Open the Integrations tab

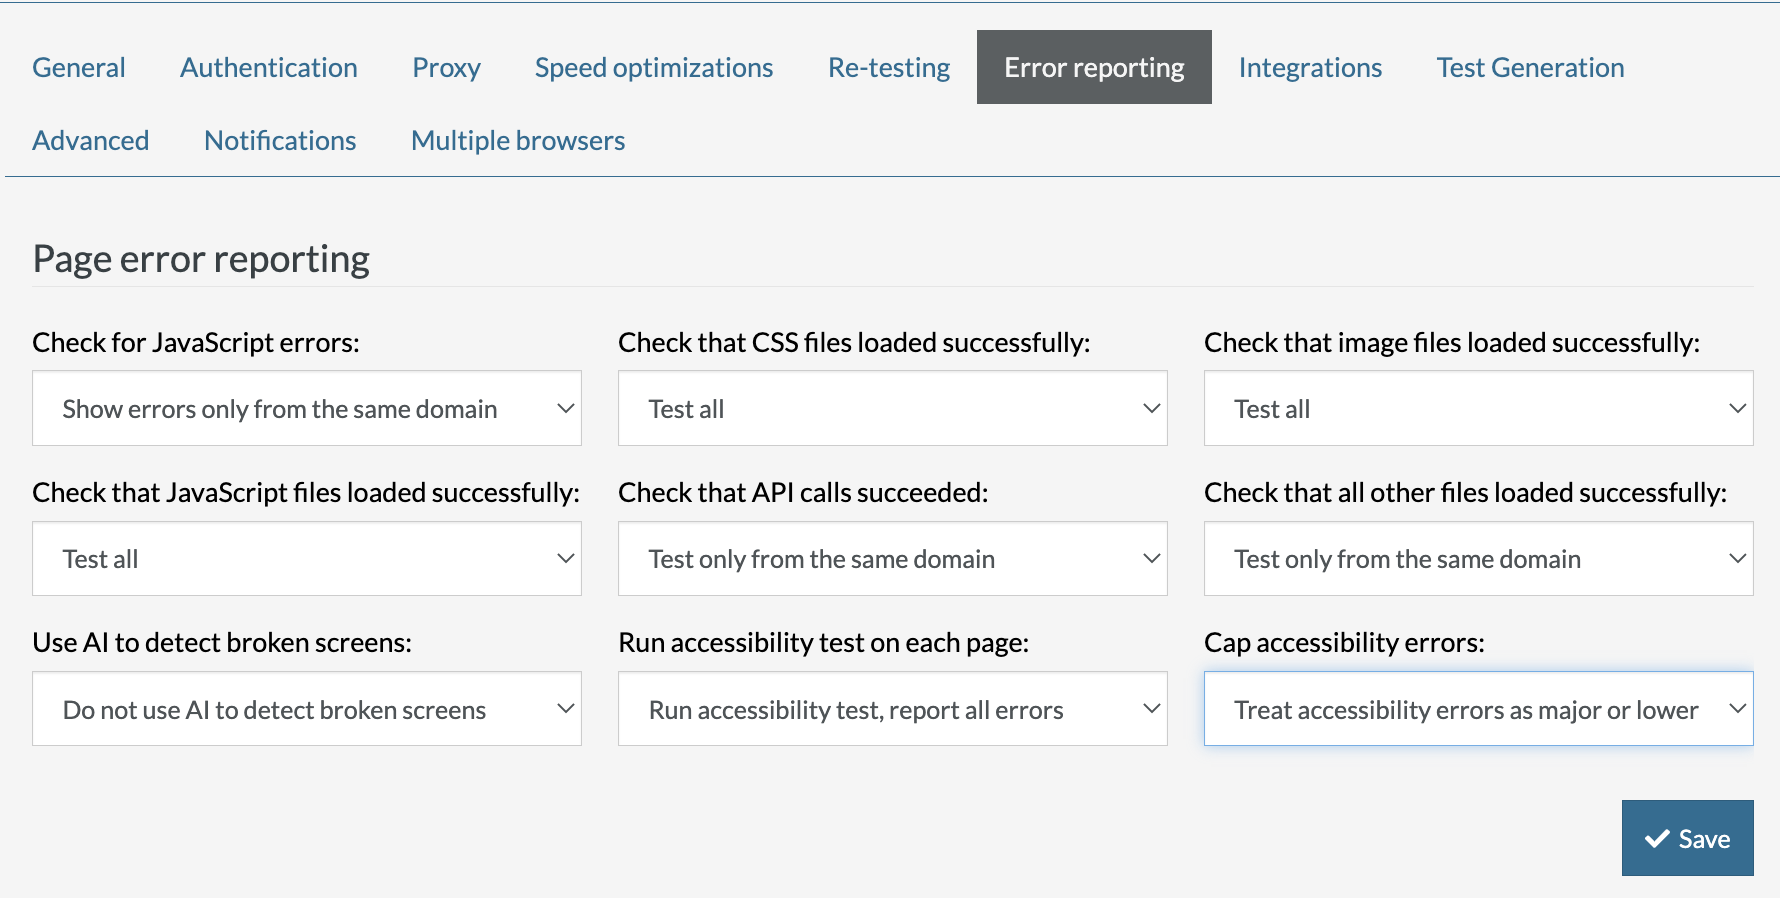(x=1309, y=68)
